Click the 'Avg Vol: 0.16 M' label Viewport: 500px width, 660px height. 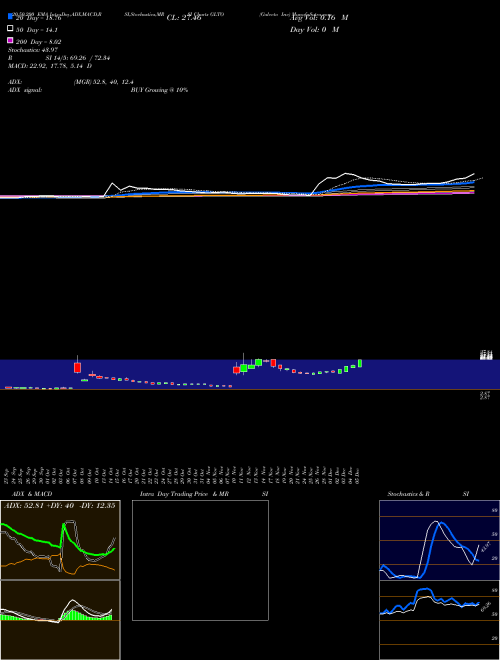319,18
